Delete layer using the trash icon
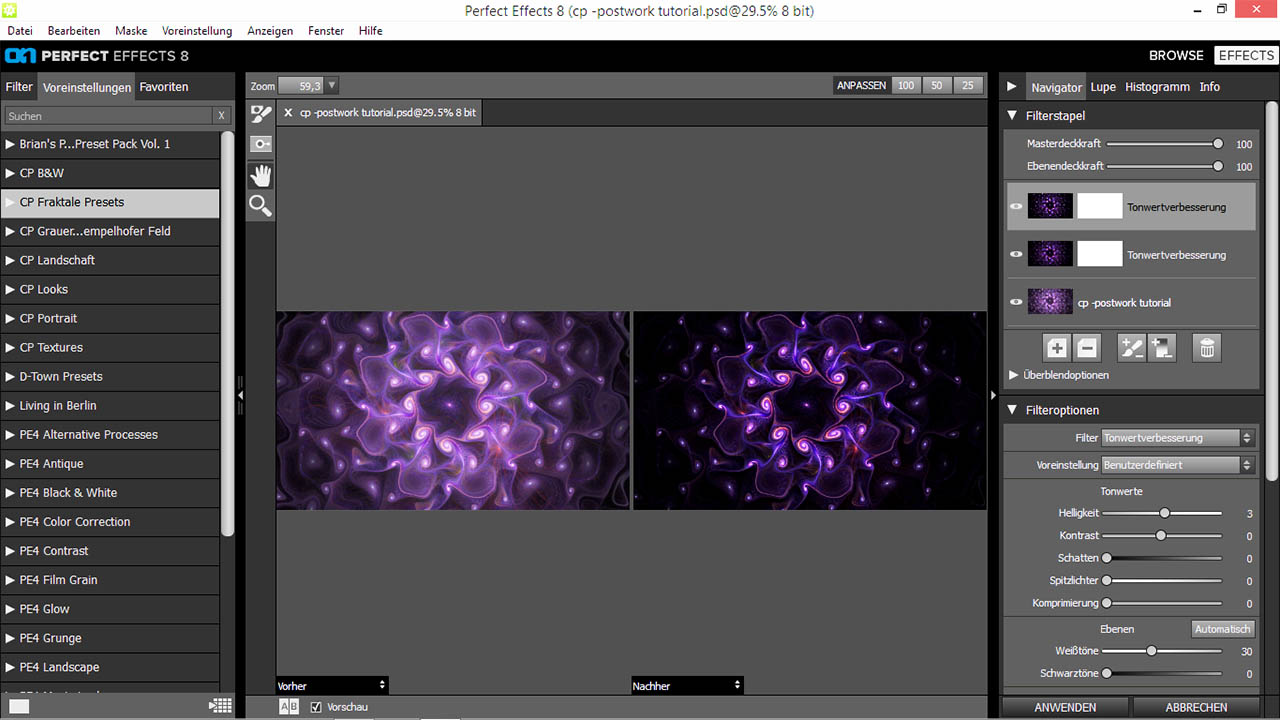This screenshot has width=1280, height=720. [1207, 348]
